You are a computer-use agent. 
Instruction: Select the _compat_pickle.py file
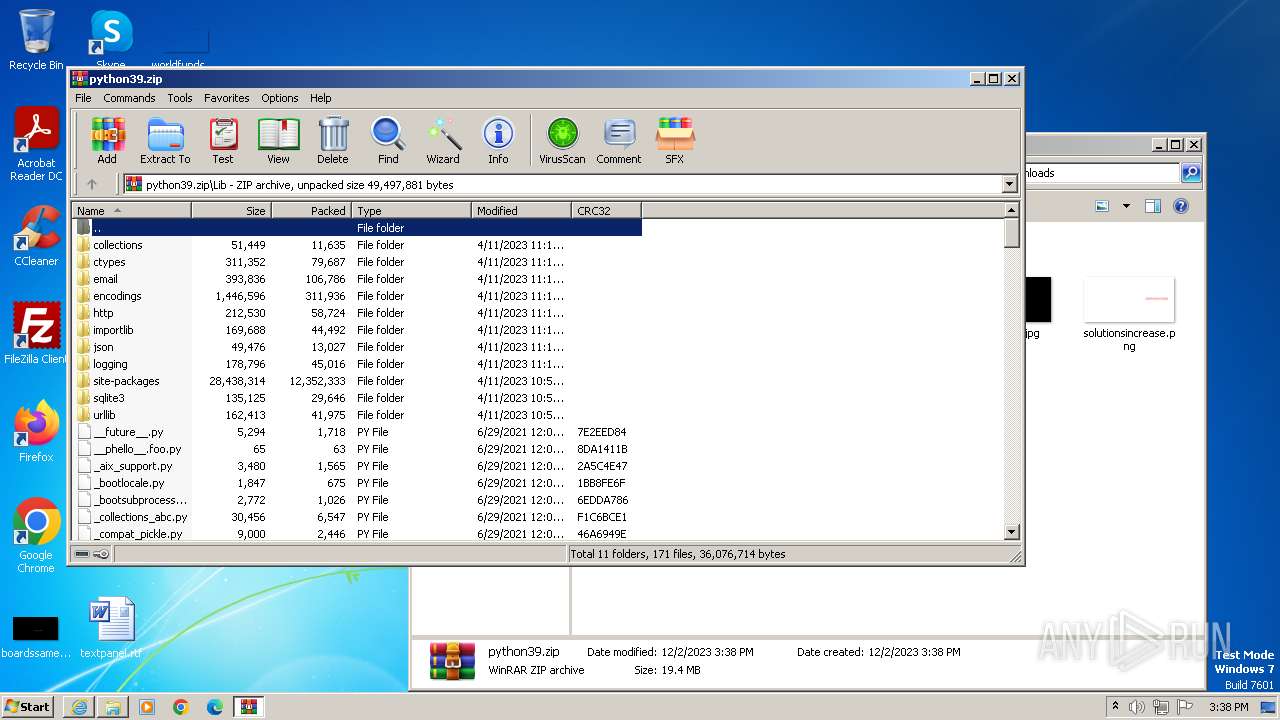click(357, 533)
